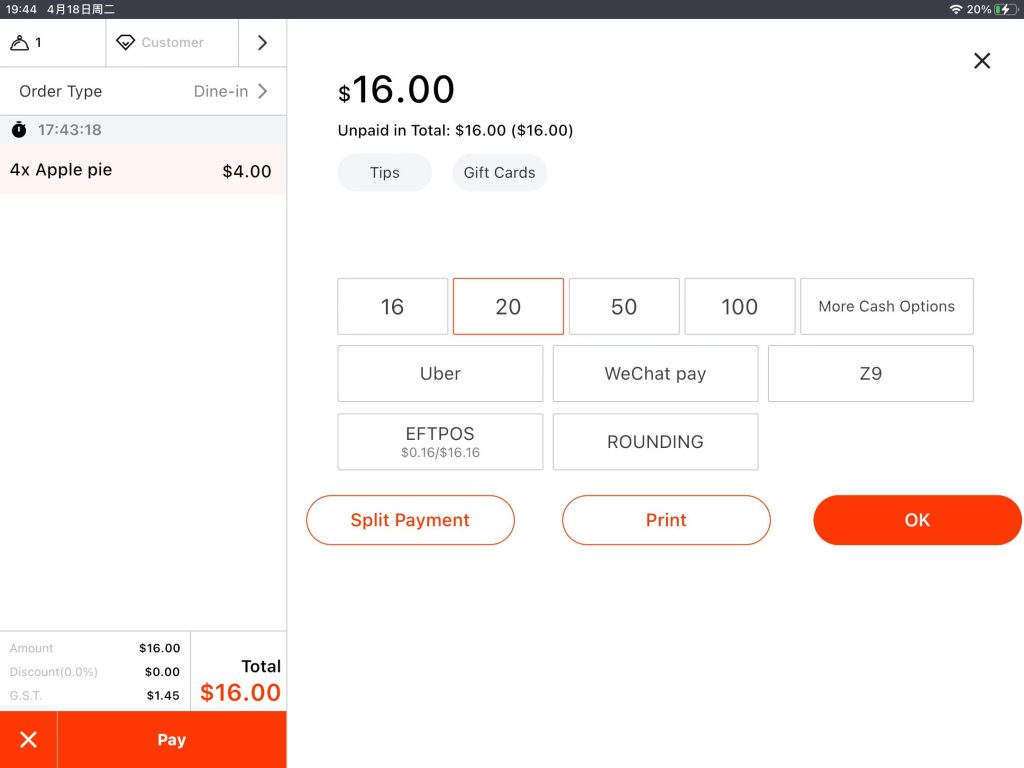The image size is (1024, 768).
Task: Choose the 20 cash amount
Action: (508, 307)
